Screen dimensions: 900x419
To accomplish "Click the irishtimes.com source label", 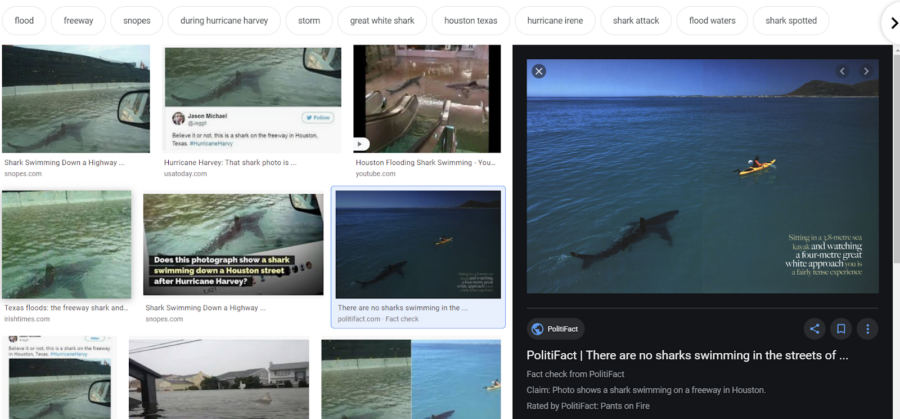I will (x=26, y=319).
